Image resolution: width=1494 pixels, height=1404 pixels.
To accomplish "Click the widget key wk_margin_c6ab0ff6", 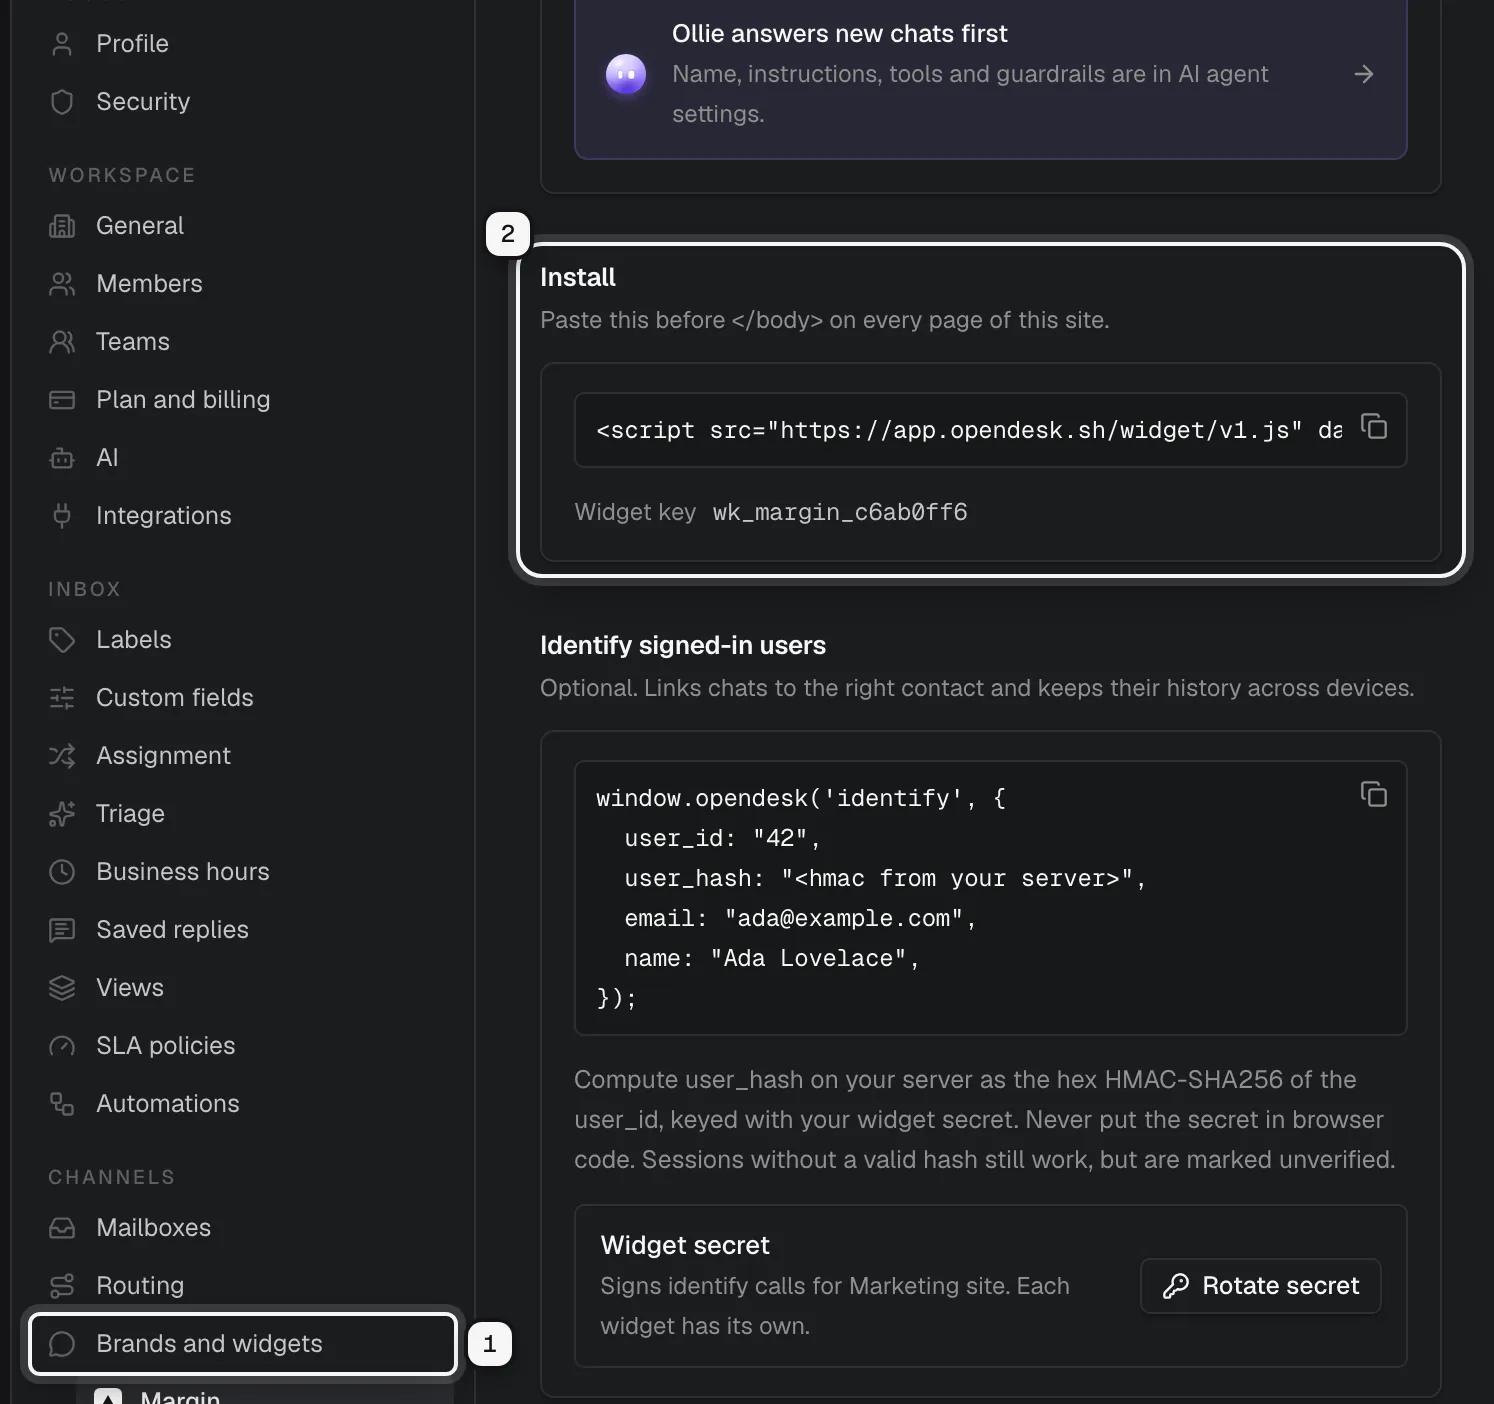I will click(x=840, y=512).
